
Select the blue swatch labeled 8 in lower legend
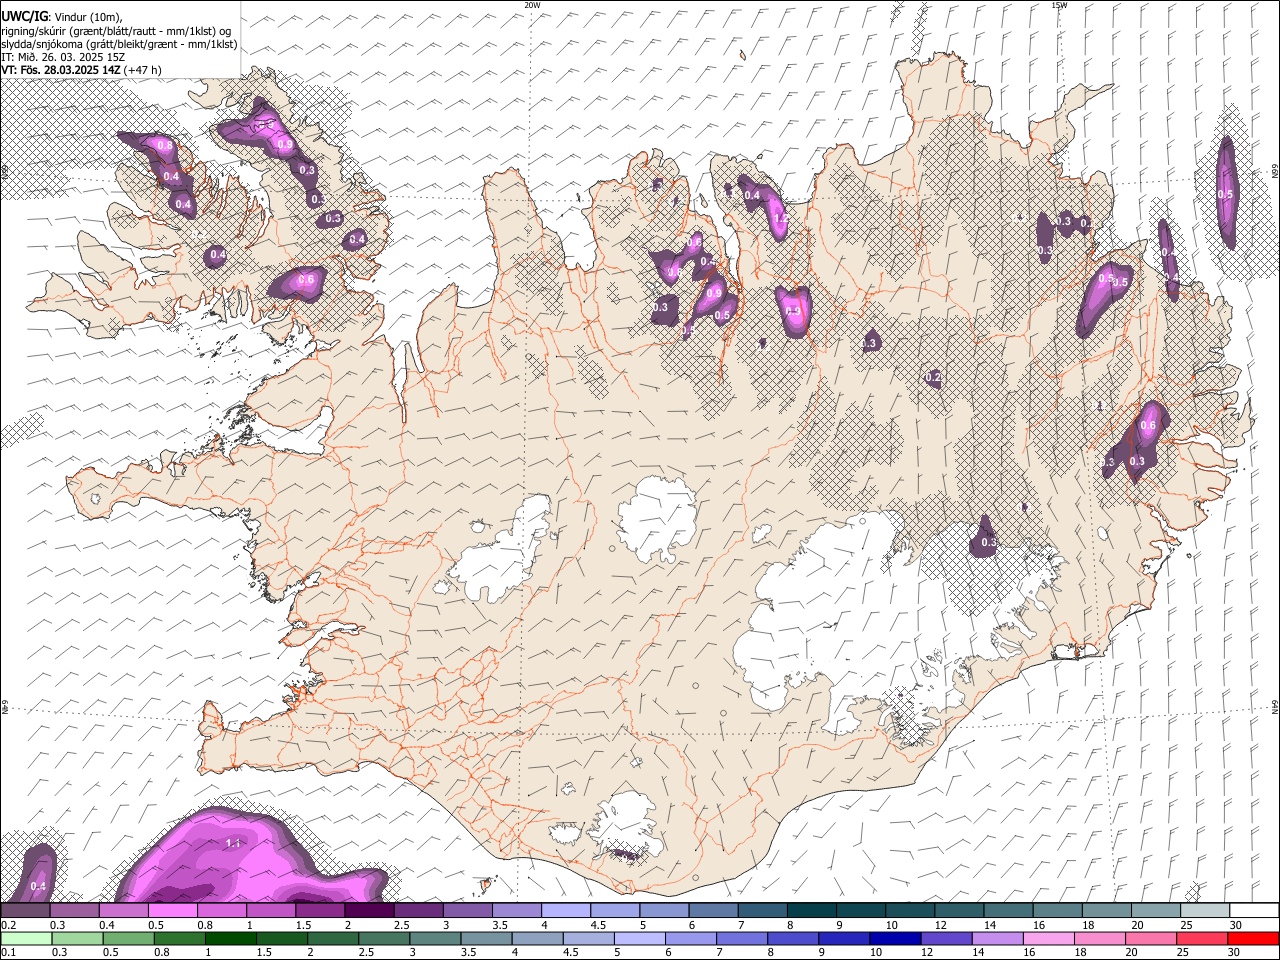[x=793, y=938]
